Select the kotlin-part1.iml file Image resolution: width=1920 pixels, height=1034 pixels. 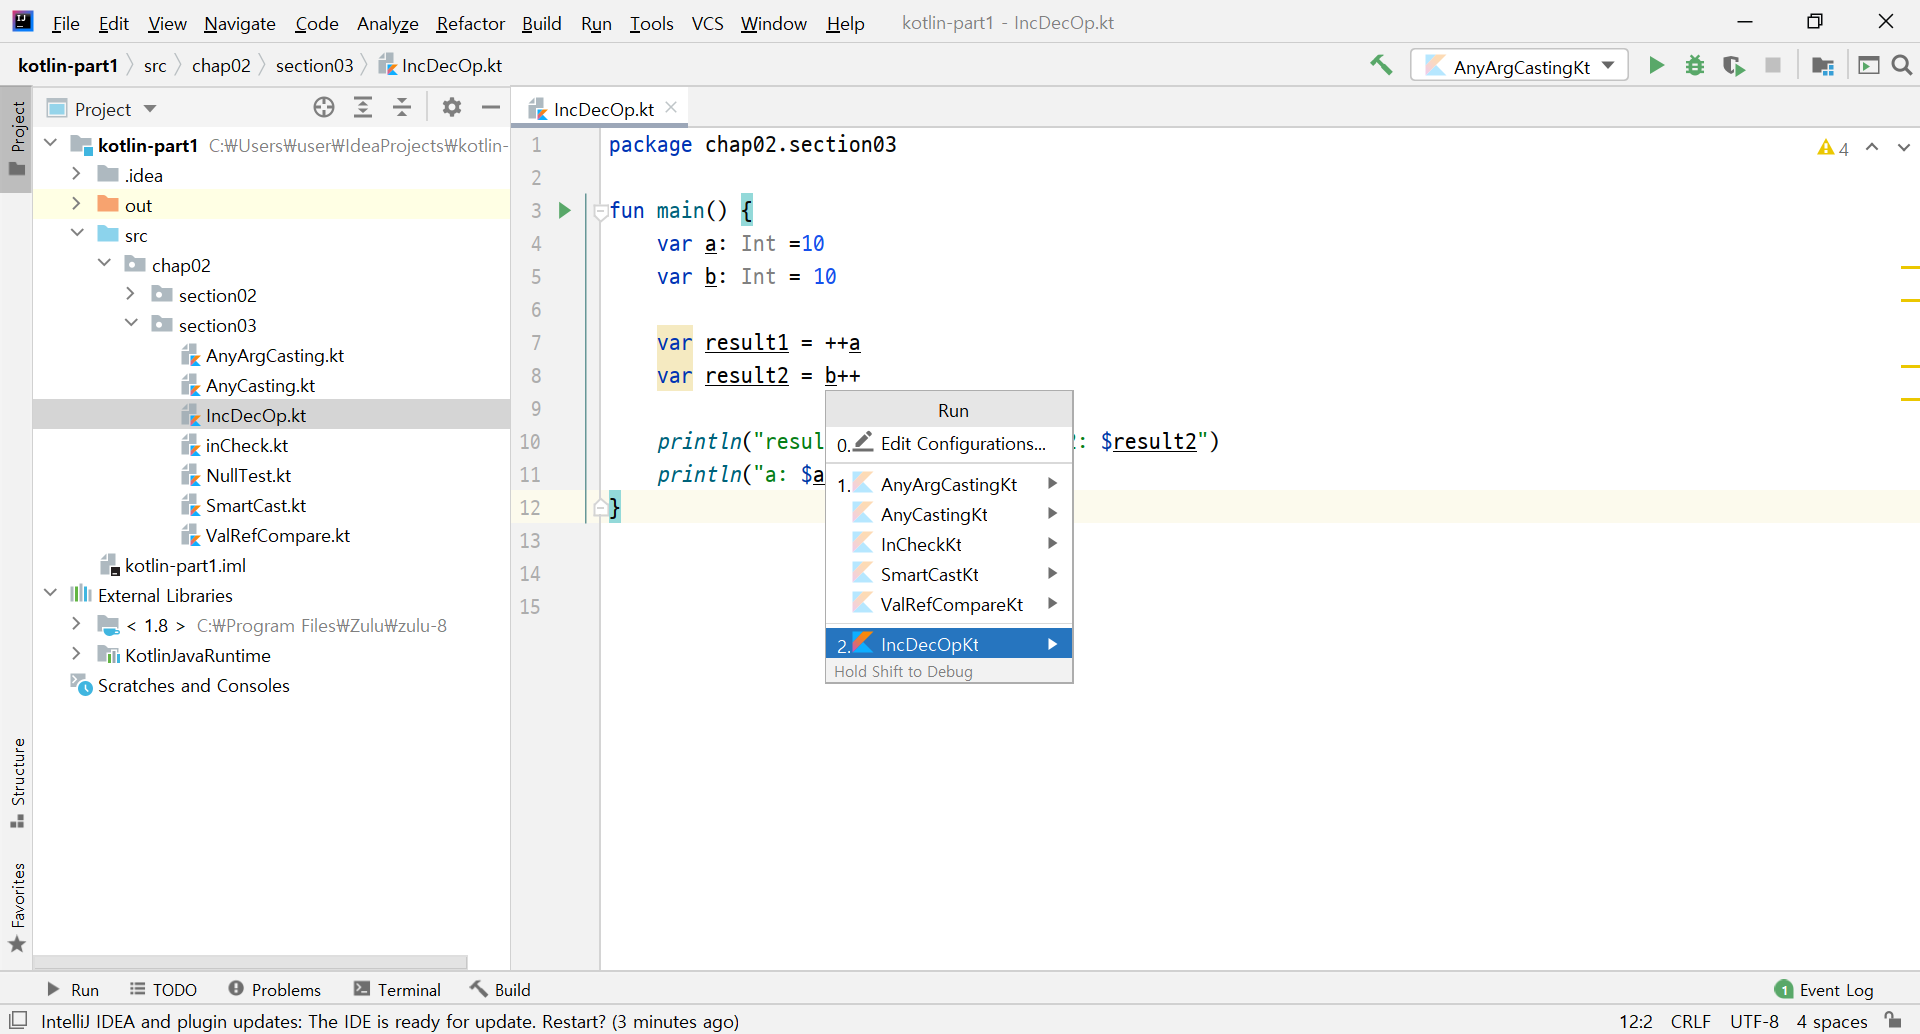pyautogui.click(x=185, y=565)
